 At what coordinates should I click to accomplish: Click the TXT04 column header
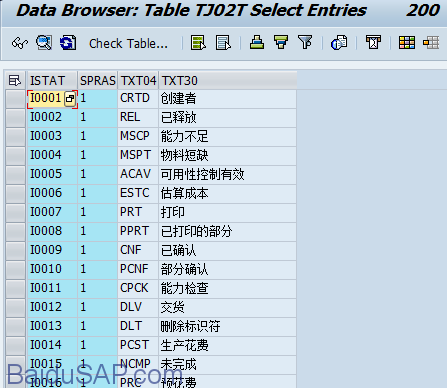point(138,80)
